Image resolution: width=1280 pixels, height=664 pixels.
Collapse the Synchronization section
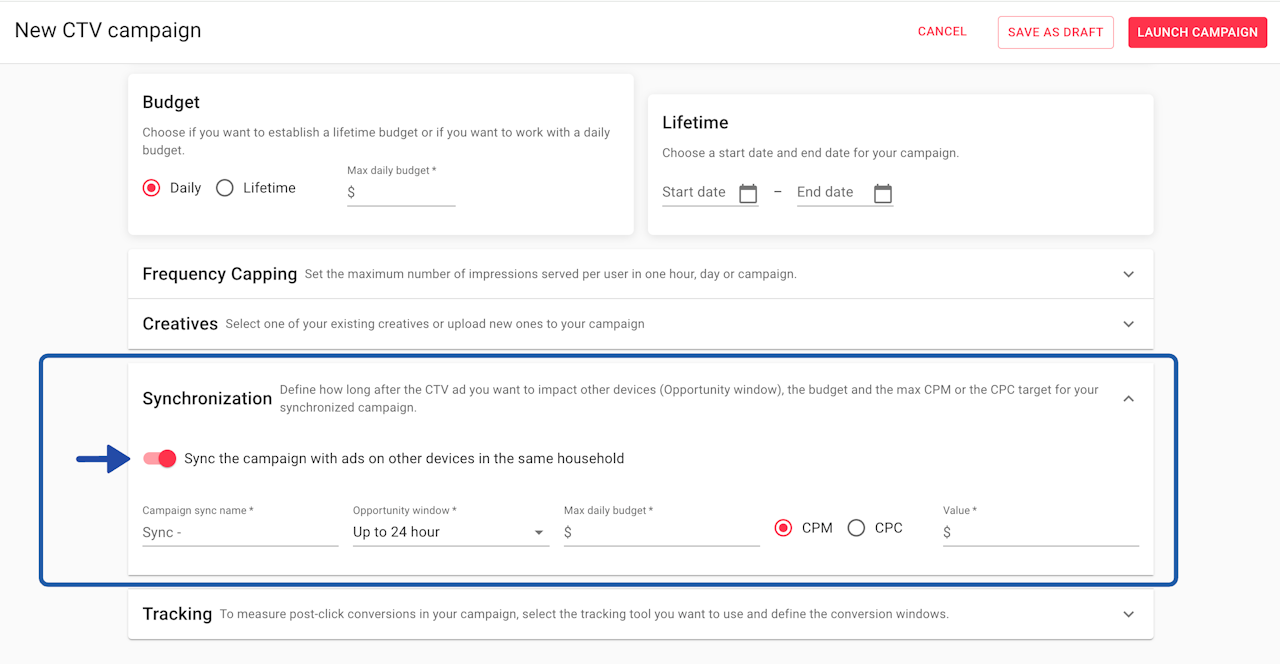(x=1128, y=398)
